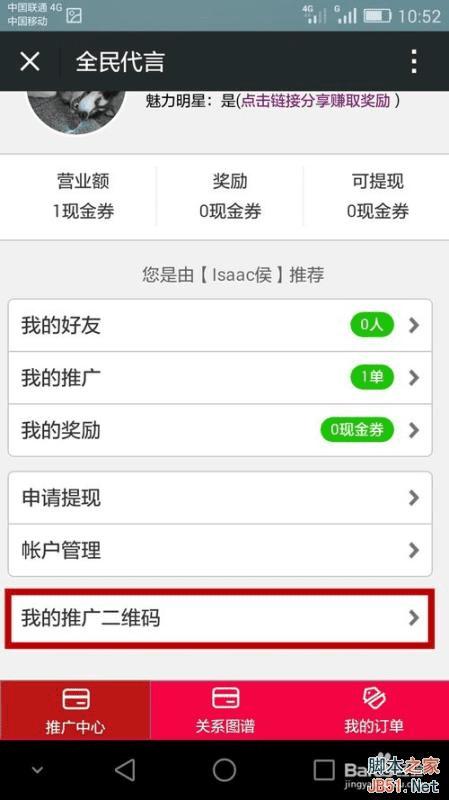The image size is (449, 800).
Task: Expand 我的奖励 row chevron
Action: [414, 431]
